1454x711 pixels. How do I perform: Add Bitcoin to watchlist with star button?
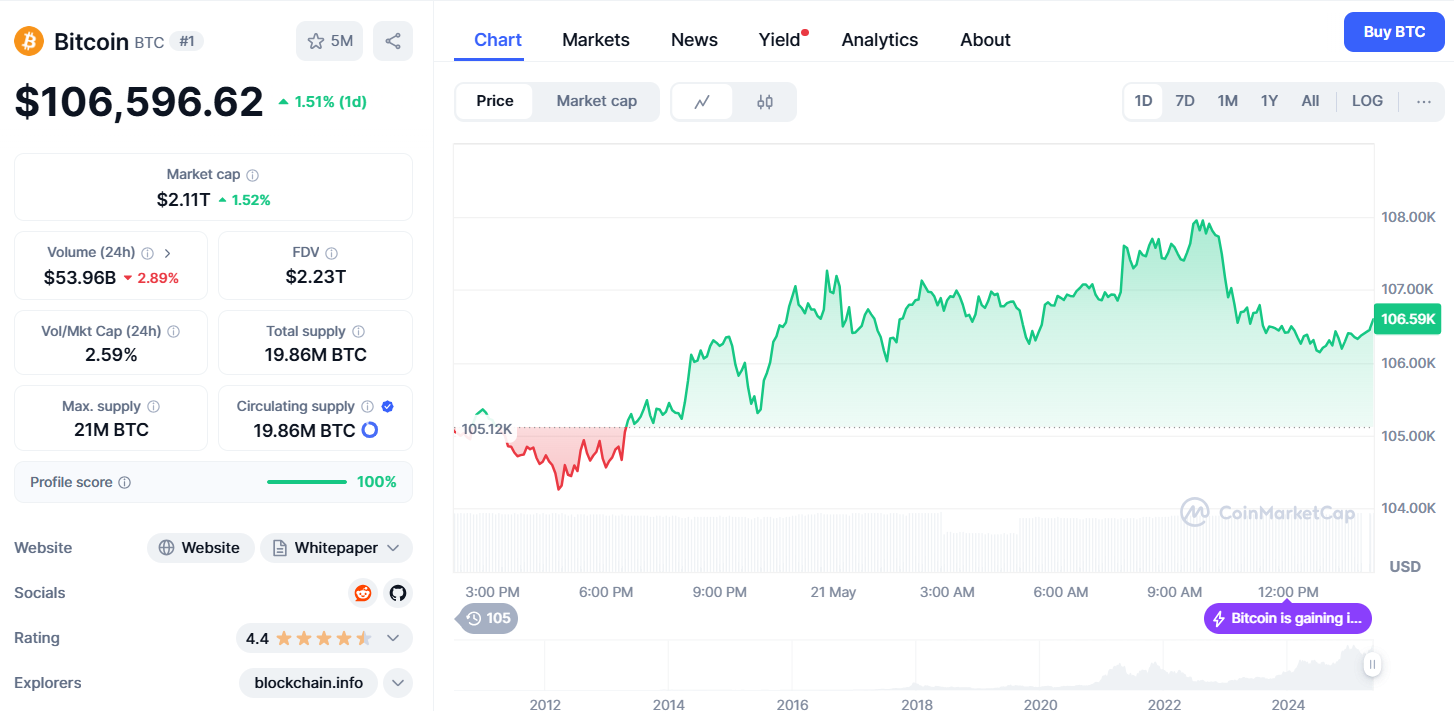click(x=329, y=41)
